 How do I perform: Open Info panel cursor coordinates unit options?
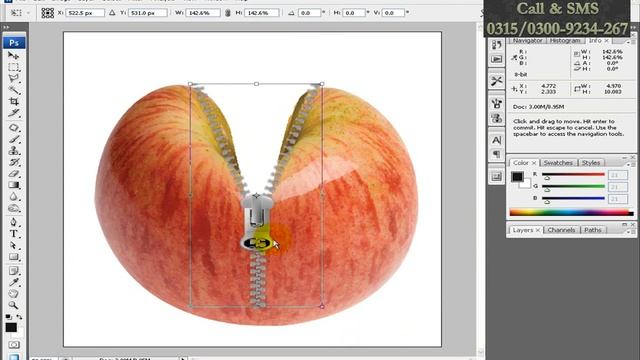(514, 89)
